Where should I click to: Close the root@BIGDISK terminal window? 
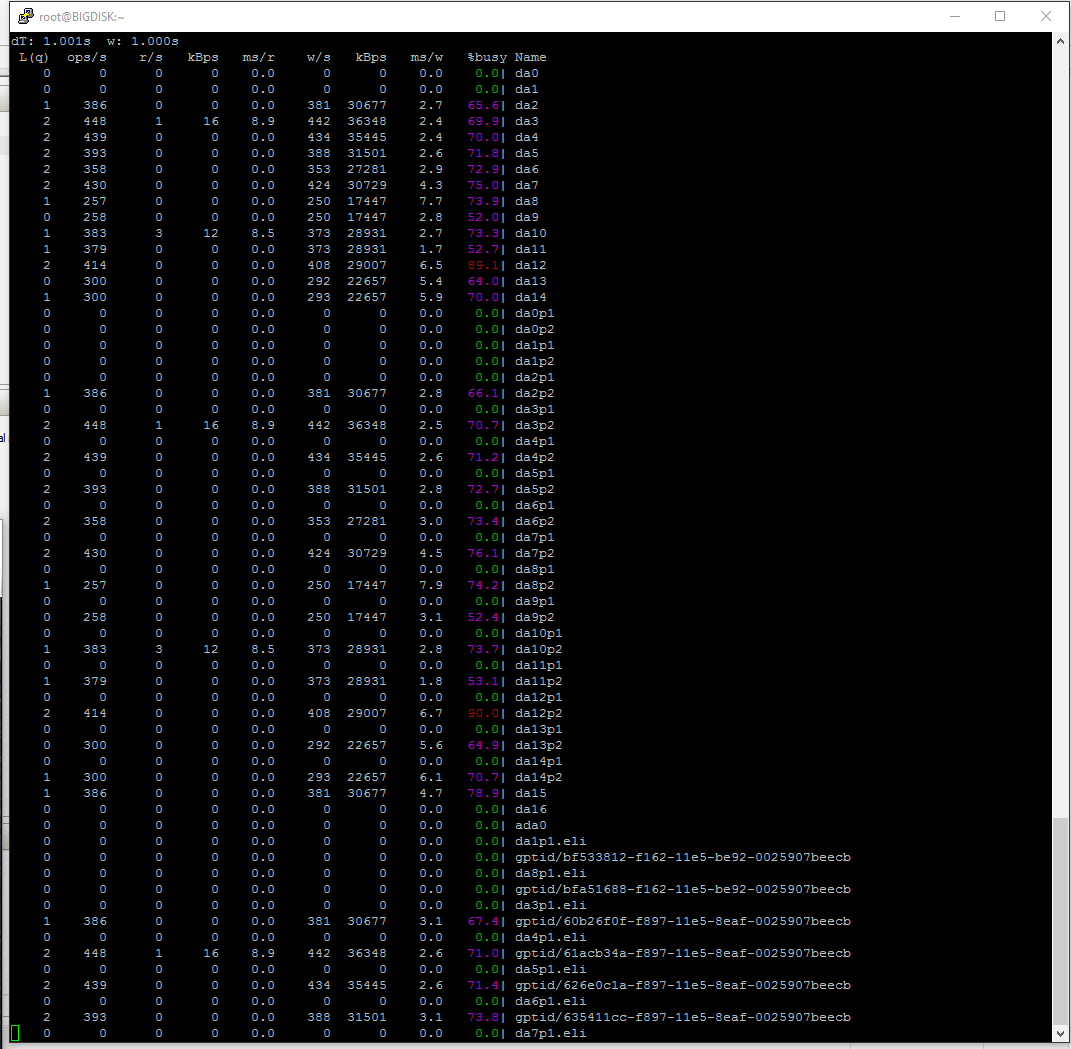click(1046, 16)
